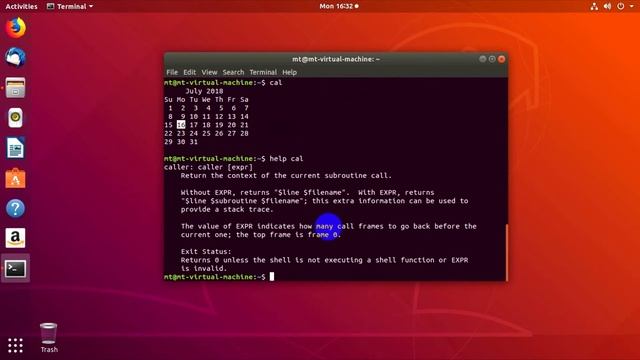Open the View menu in Terminal
This screenshot has width=640, height=360.
pos(209,72)
